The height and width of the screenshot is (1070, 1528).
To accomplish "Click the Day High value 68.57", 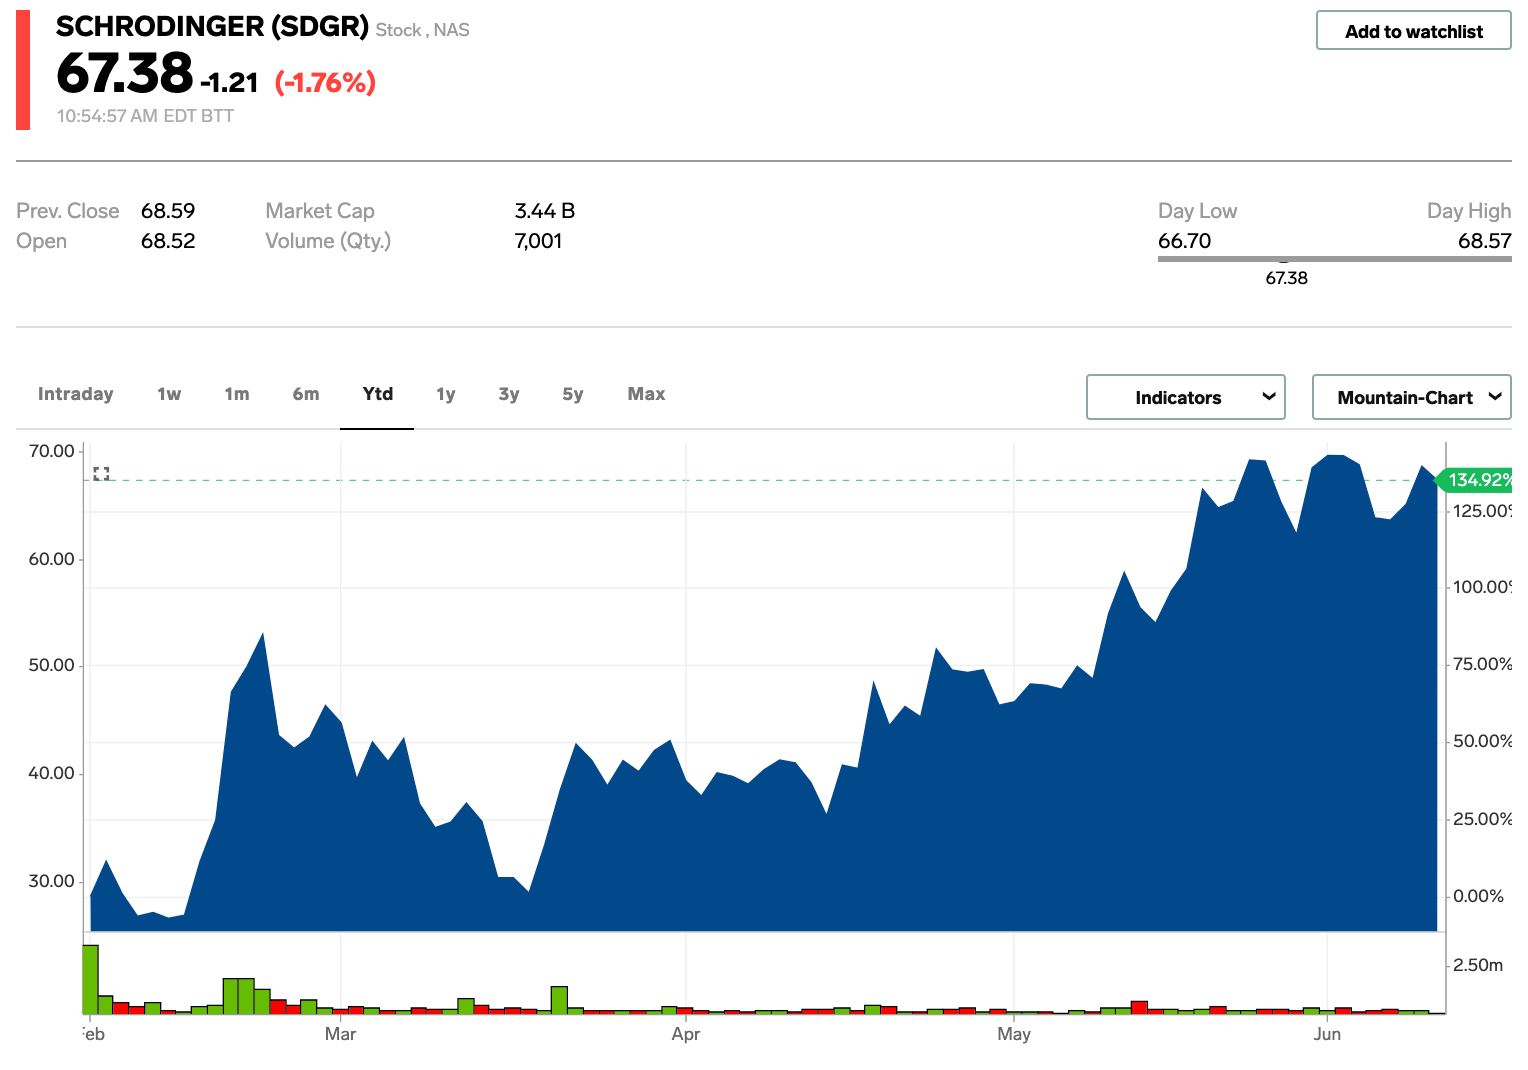I will [x=1484, y=241].
